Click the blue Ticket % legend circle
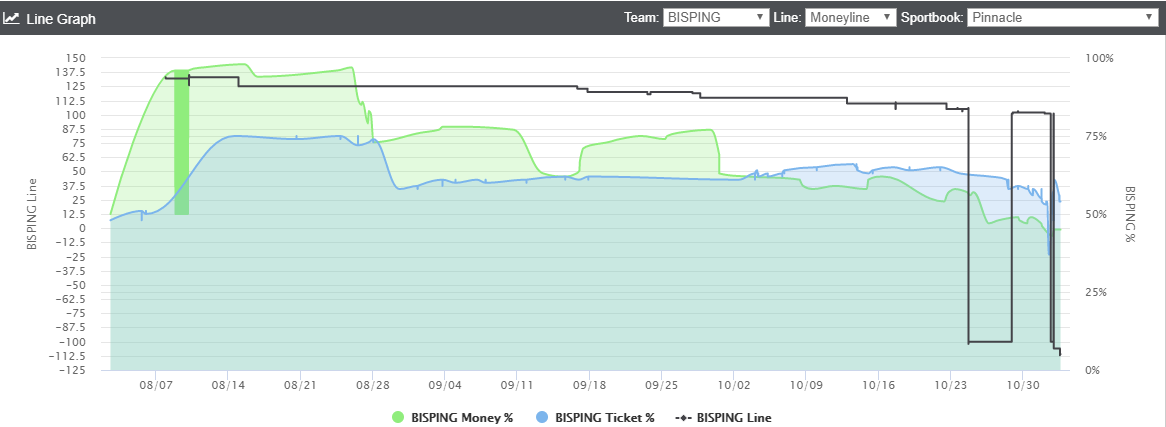Image resolution: width=1166 pixels, height=427 pixels. [x=542, y=417]
